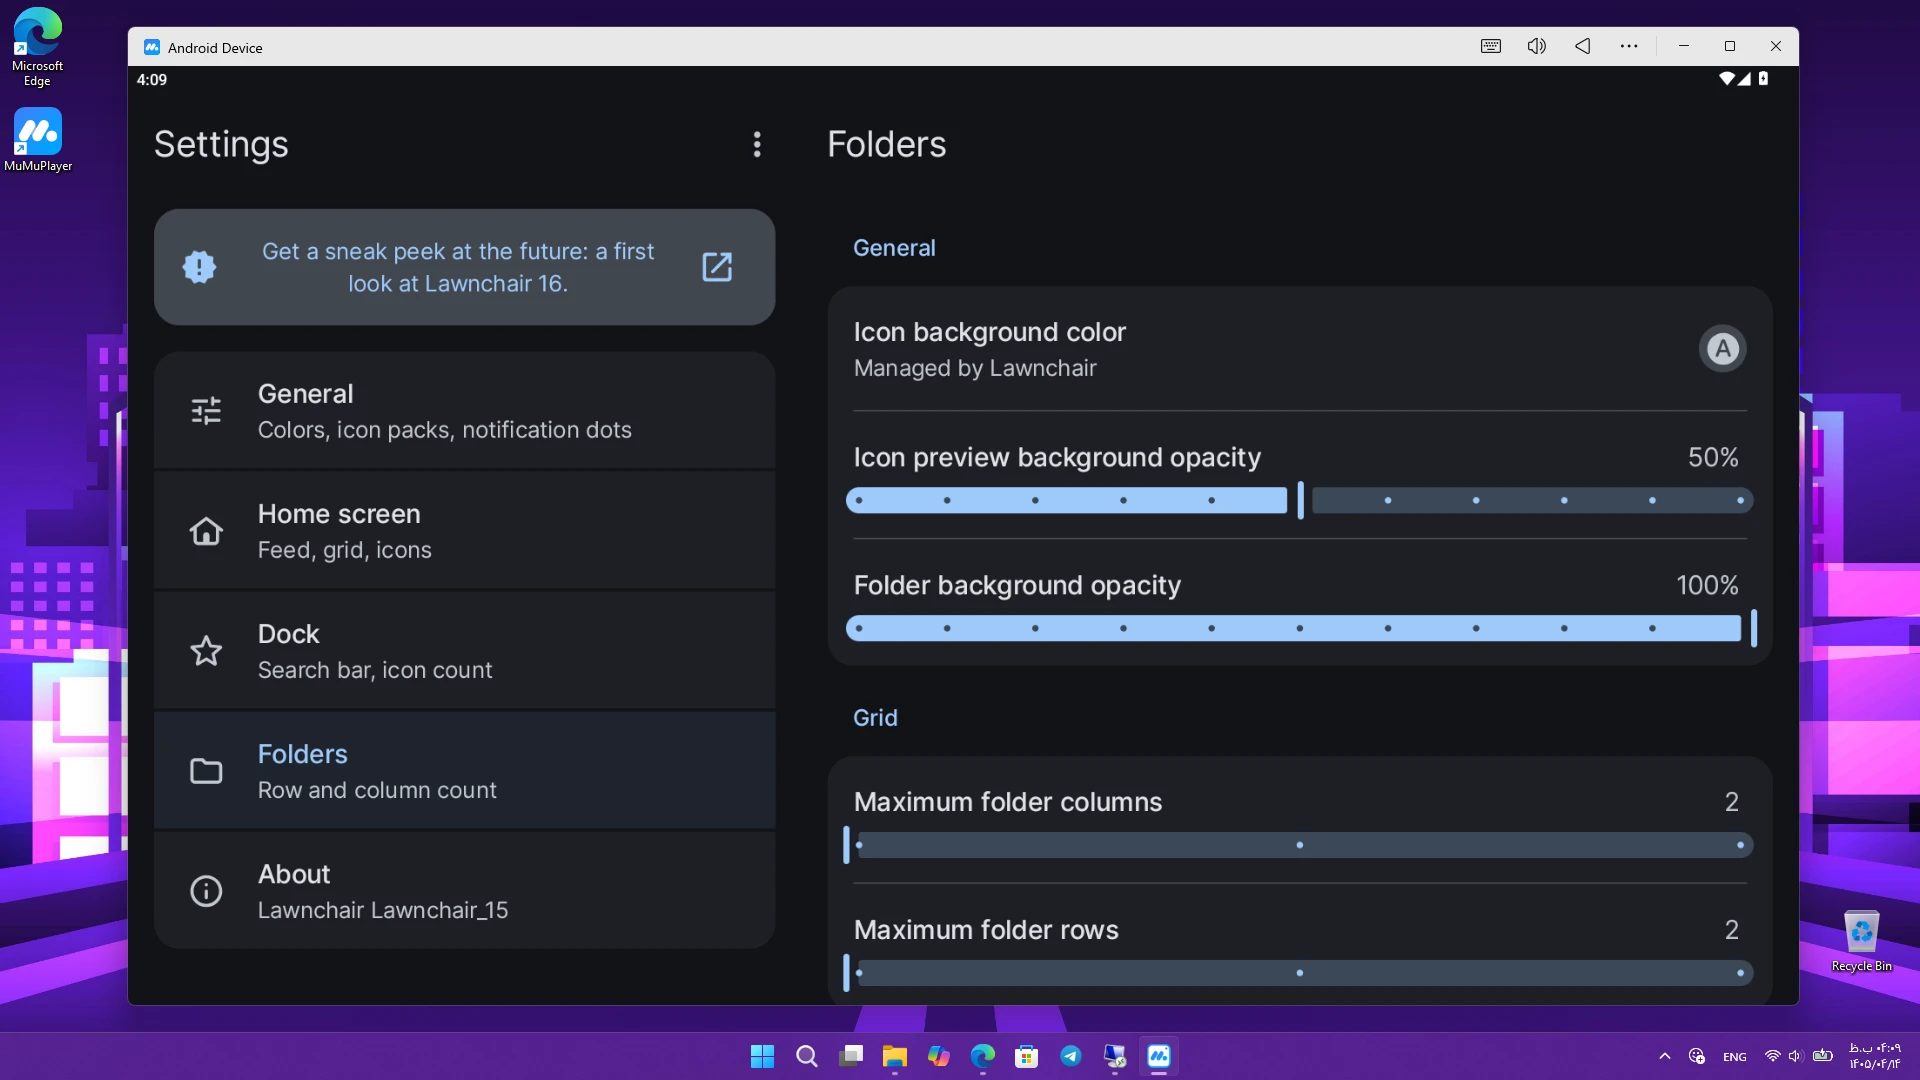Screen dimensions: 1920x1080
Task: Click the General sliders icon
Action: 206,411
